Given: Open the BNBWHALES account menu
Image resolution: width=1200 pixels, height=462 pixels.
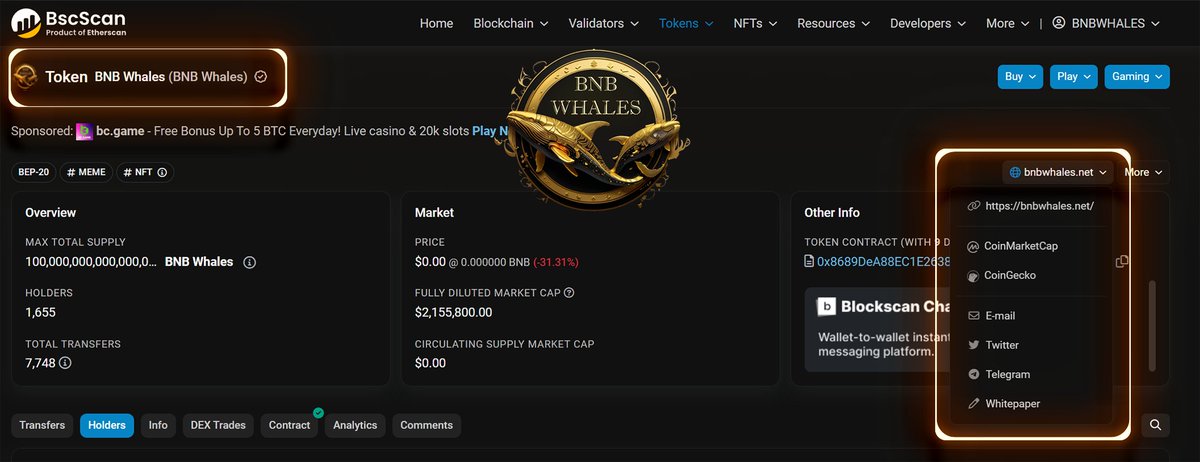Looking at the screenshot, I should pyautogui.click(x=1105, y=23).
